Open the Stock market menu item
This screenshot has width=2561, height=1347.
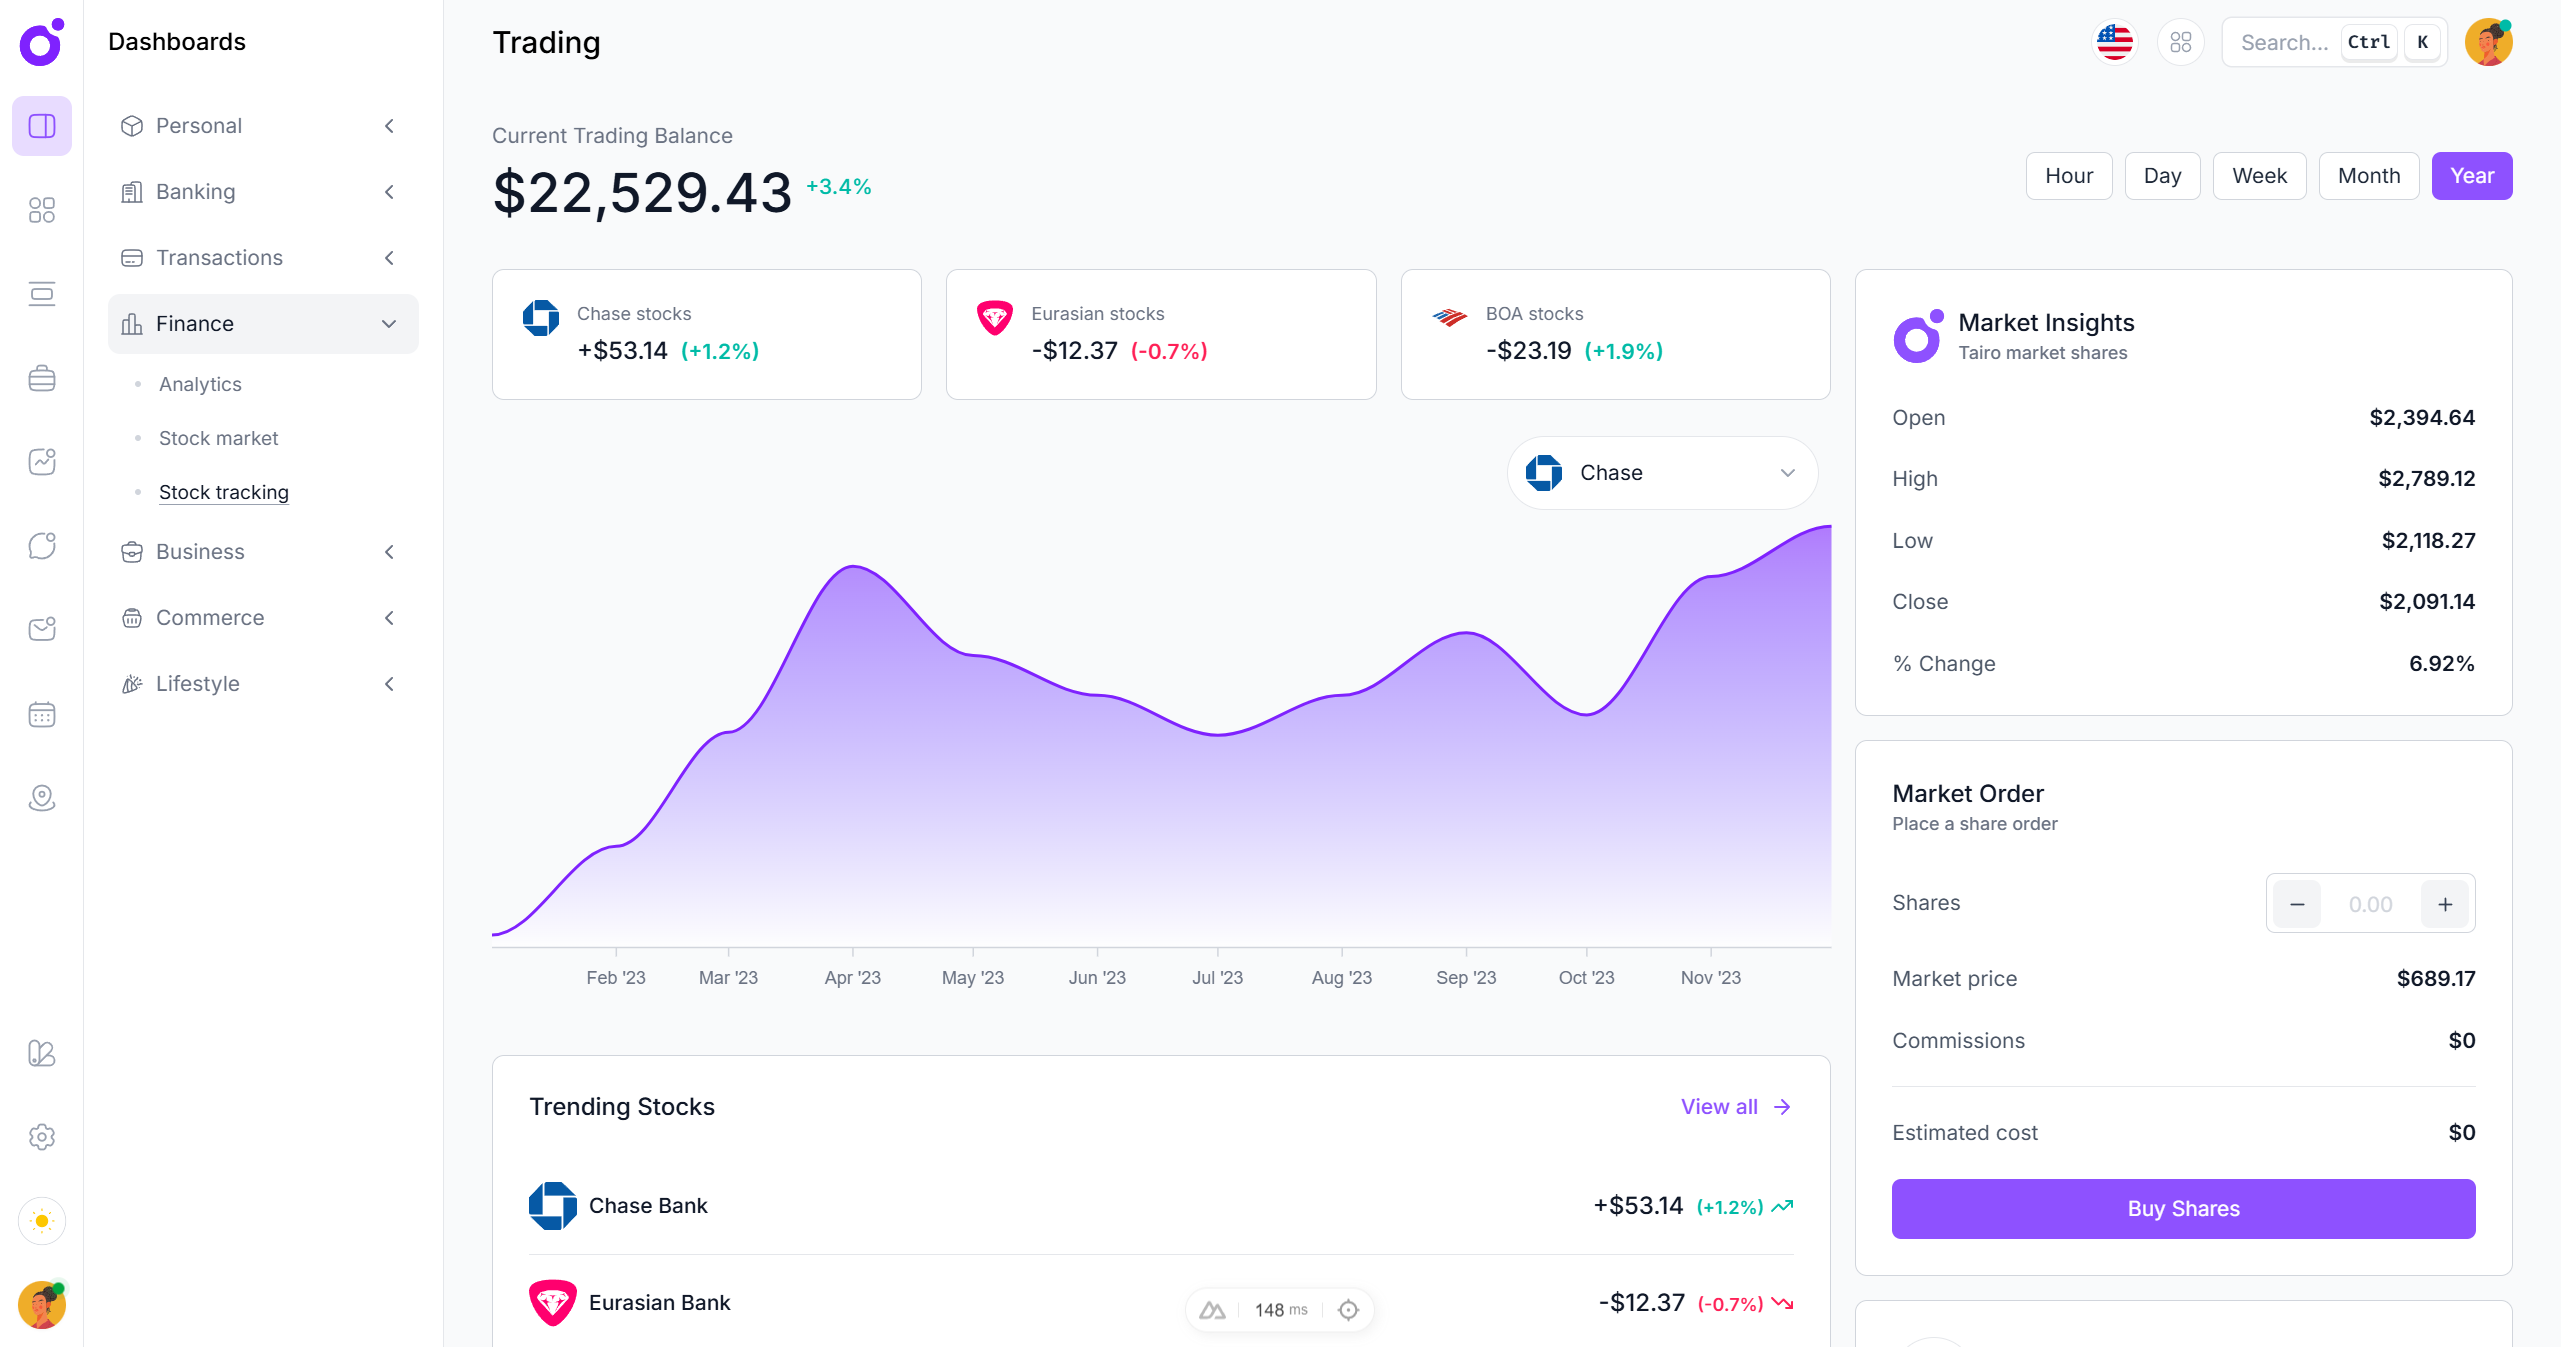tap(219, 438)
